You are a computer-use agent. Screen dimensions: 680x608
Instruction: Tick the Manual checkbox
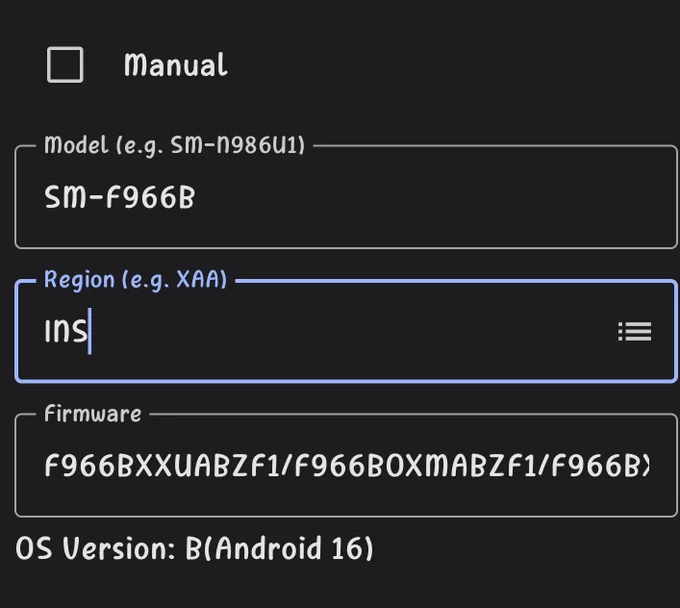pyautogui.click(x=65, y=65)
